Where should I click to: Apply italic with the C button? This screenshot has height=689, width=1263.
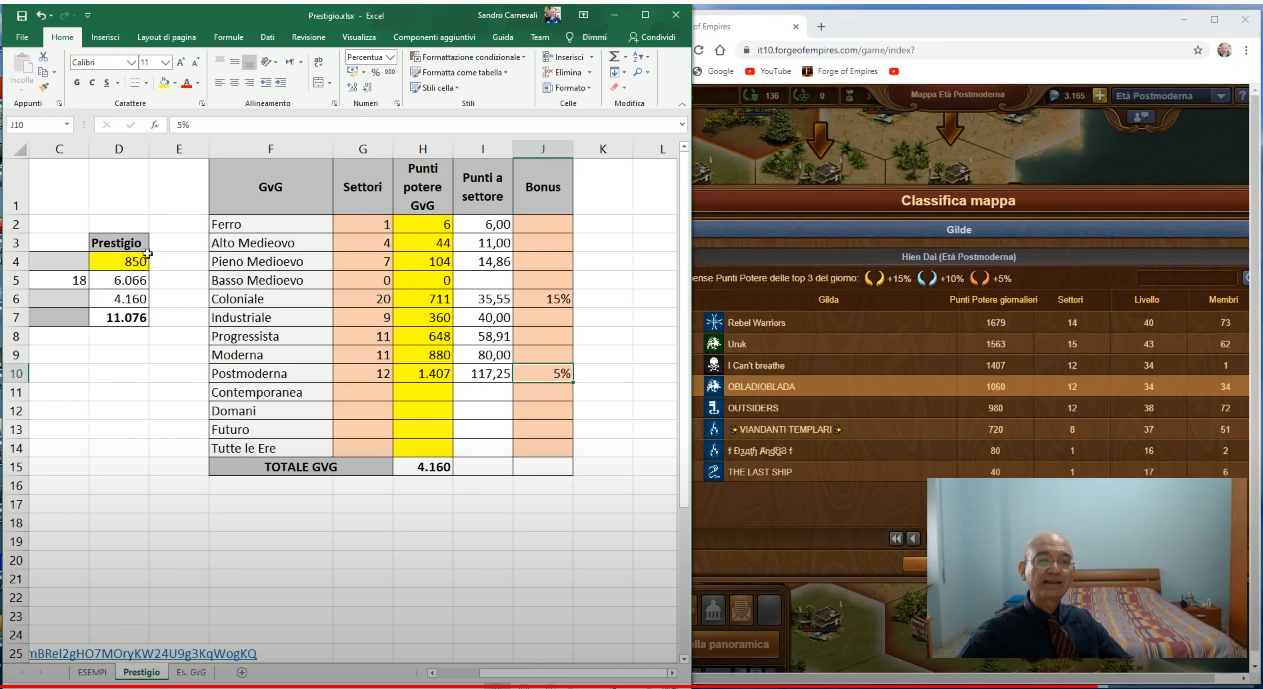click(91, 83)
